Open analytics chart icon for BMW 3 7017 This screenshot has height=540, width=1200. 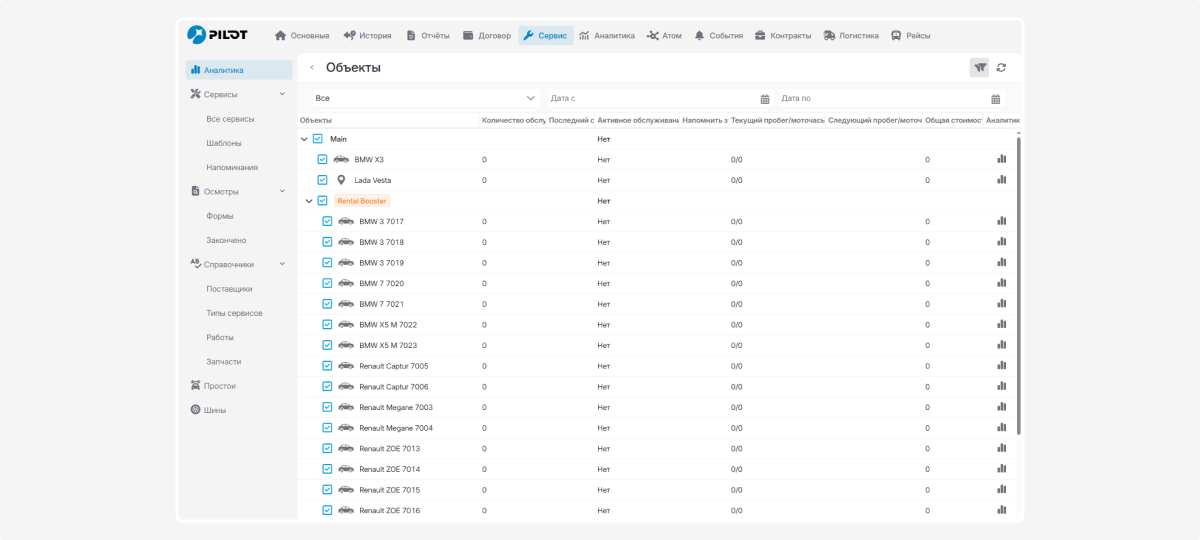1001,221
